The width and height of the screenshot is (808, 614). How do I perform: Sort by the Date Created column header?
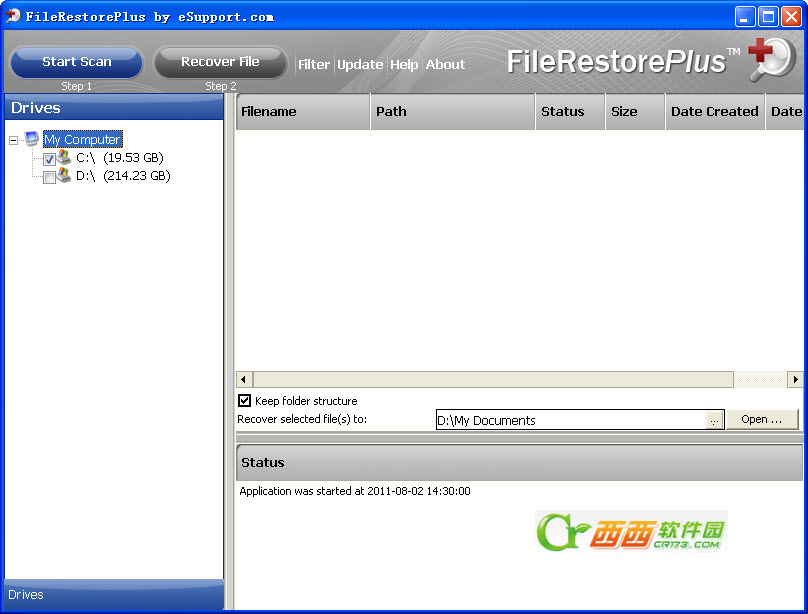tap(715, 111)
